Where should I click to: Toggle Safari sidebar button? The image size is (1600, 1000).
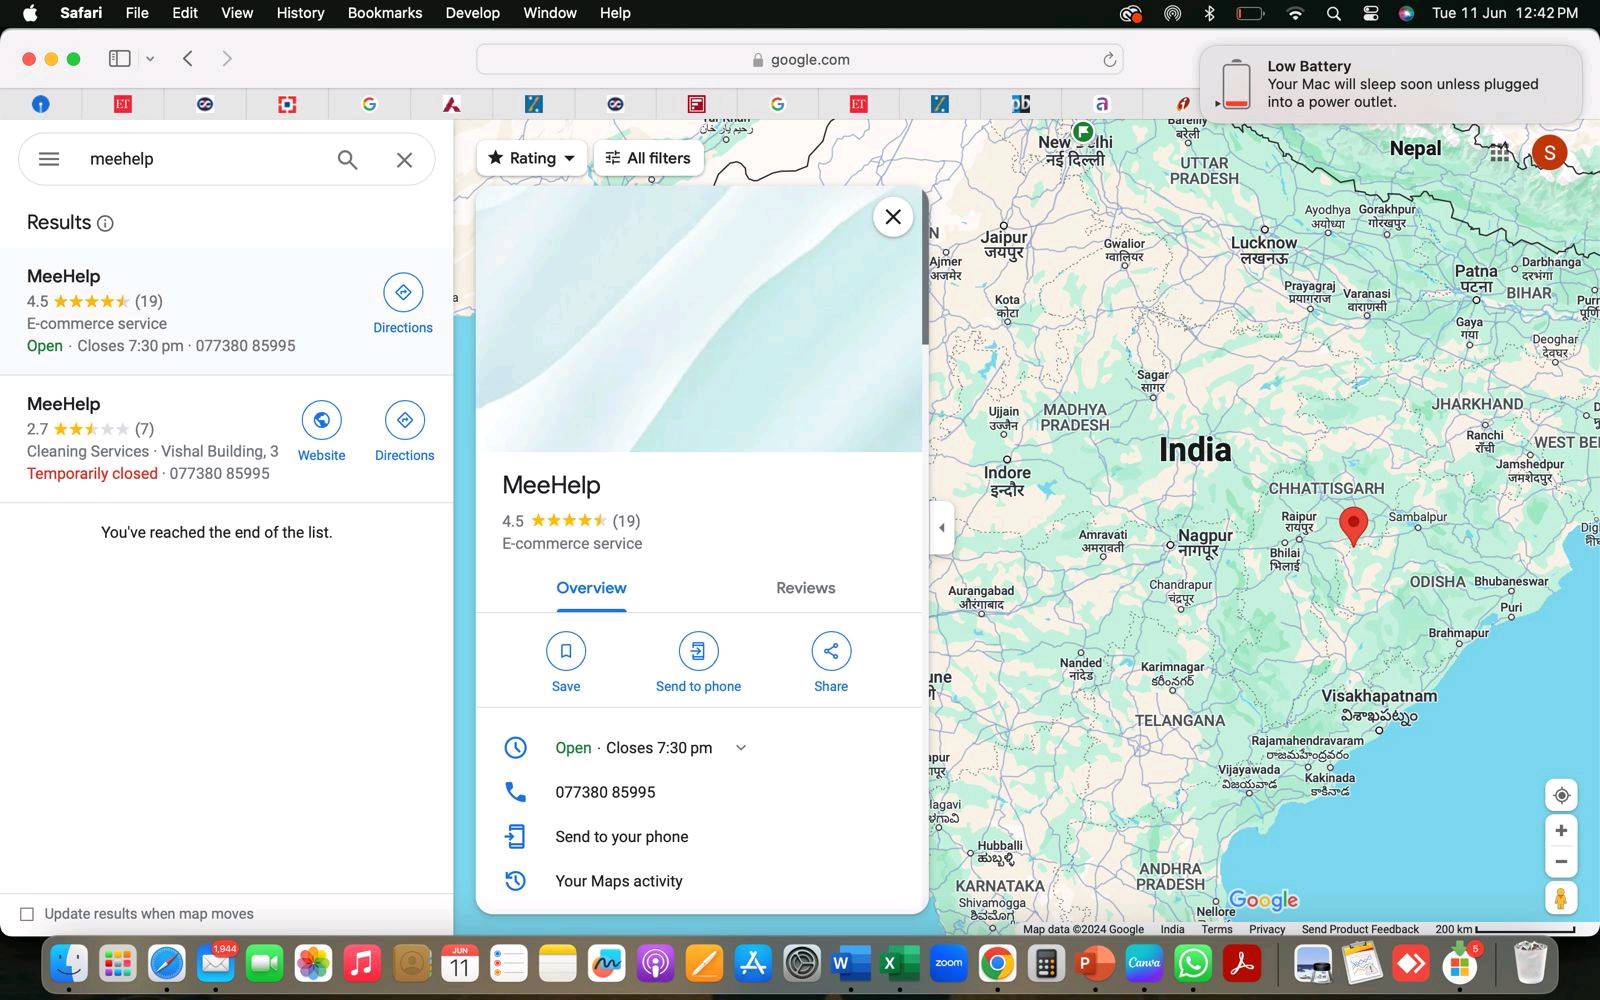(x=119, y=59)
